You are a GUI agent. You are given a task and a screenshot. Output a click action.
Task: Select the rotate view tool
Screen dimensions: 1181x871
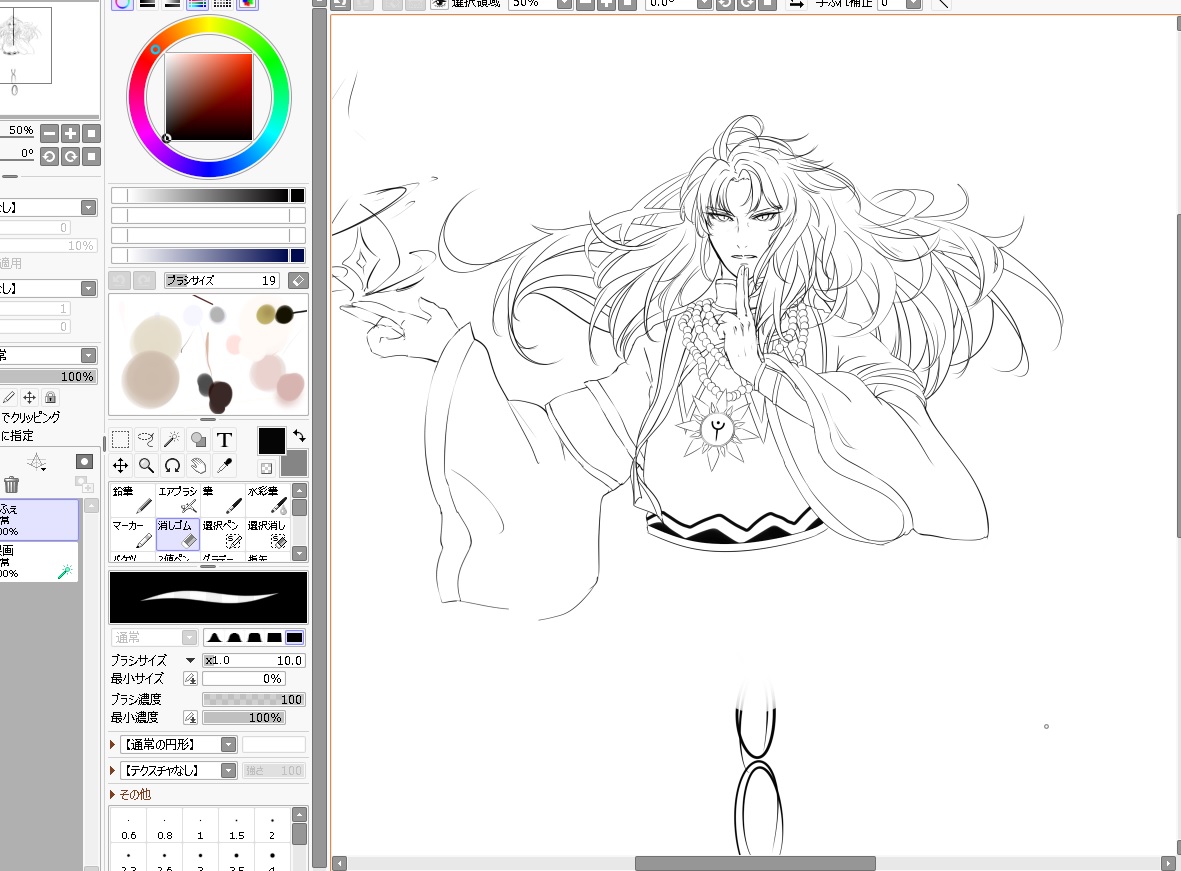pyautogui.click(x=172, y=466)
